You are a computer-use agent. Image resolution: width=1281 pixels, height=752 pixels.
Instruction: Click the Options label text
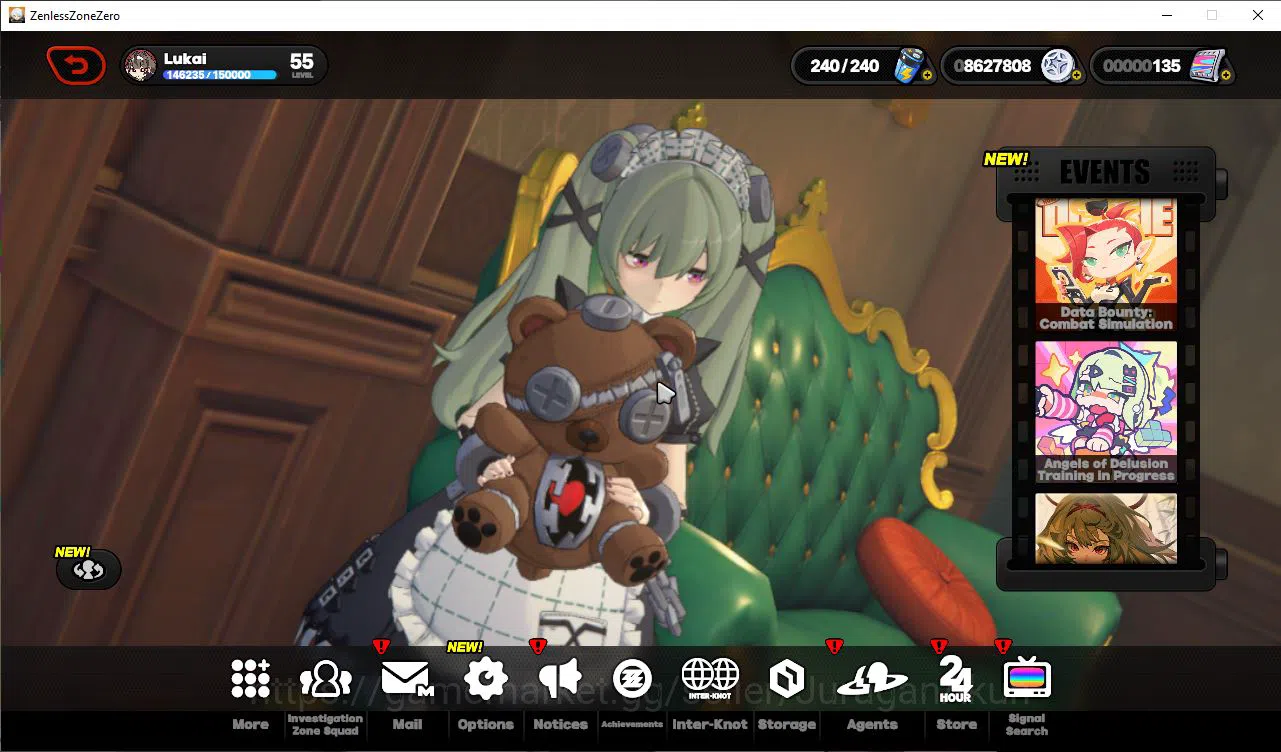486,725
